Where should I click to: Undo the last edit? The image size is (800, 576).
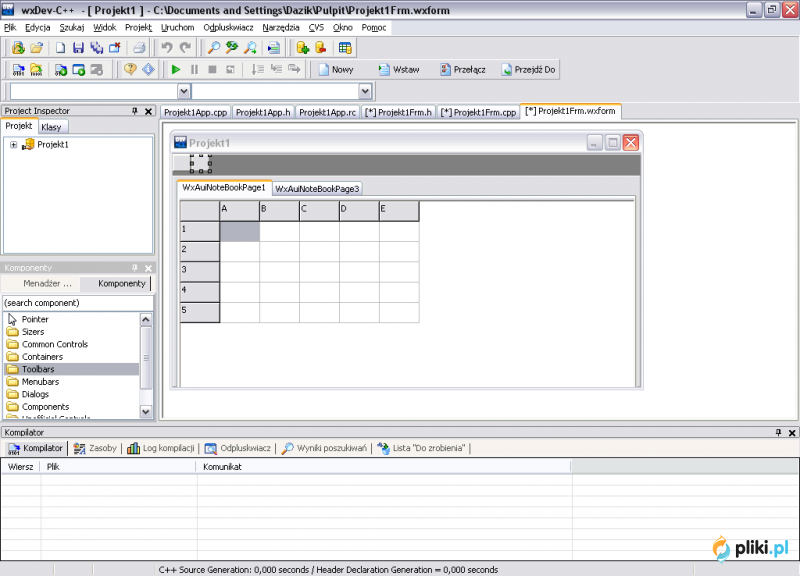click(x=167, y=48)
